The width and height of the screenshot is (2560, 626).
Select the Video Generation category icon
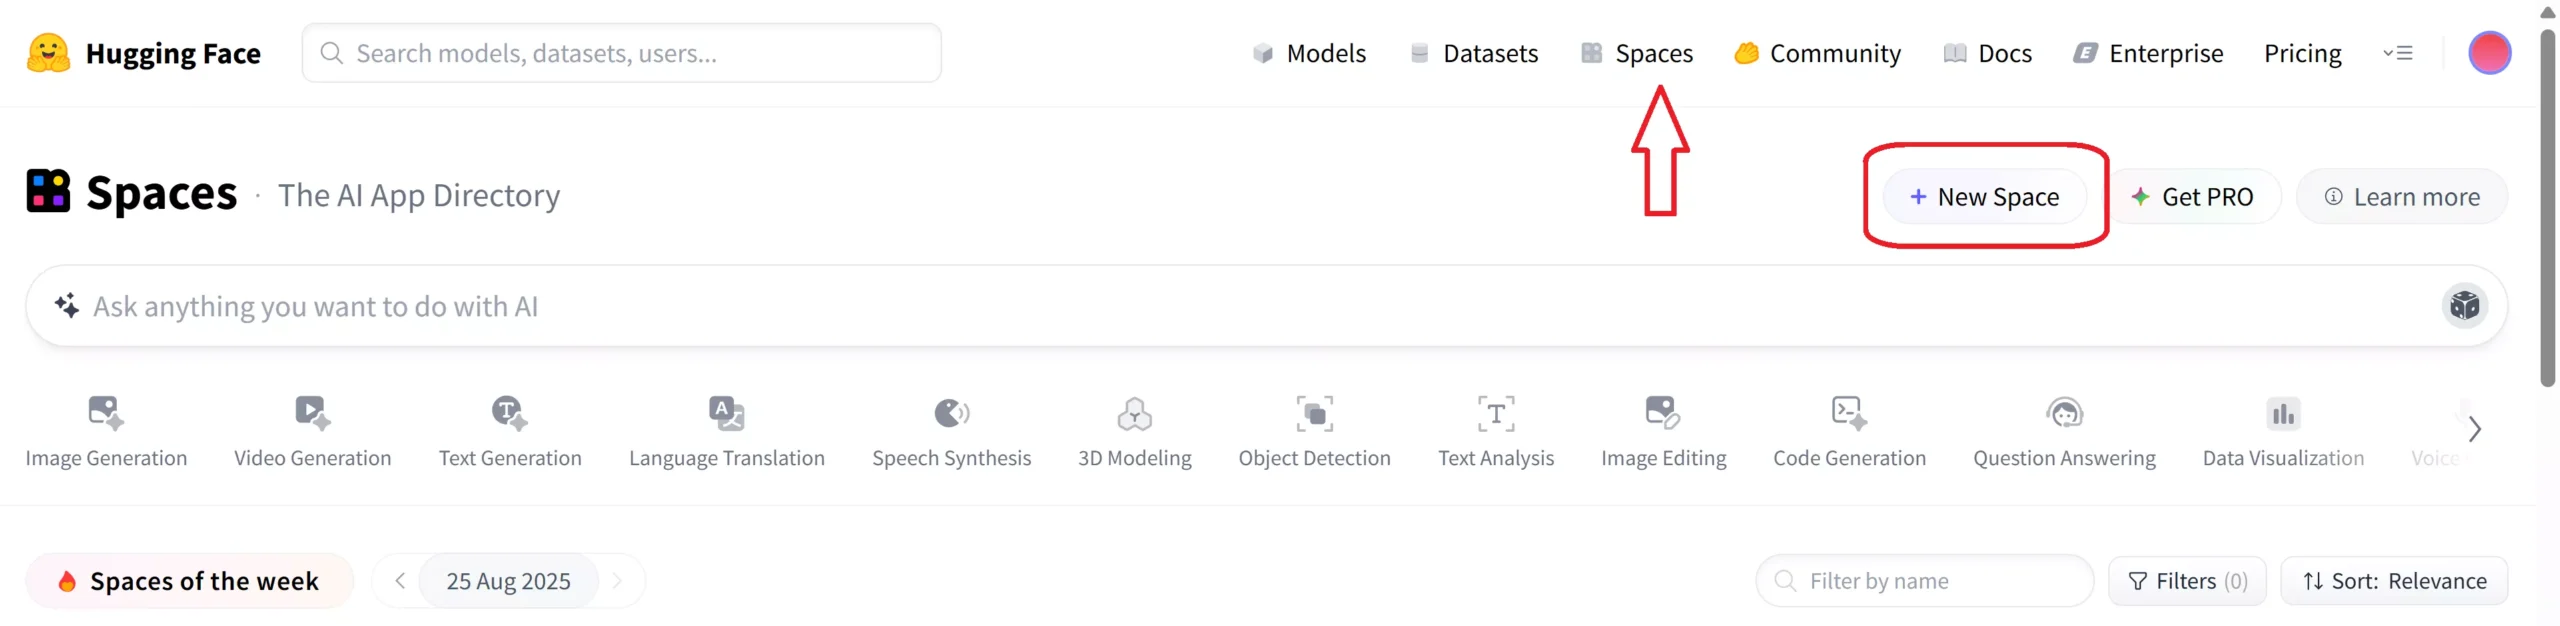[312, 413]
